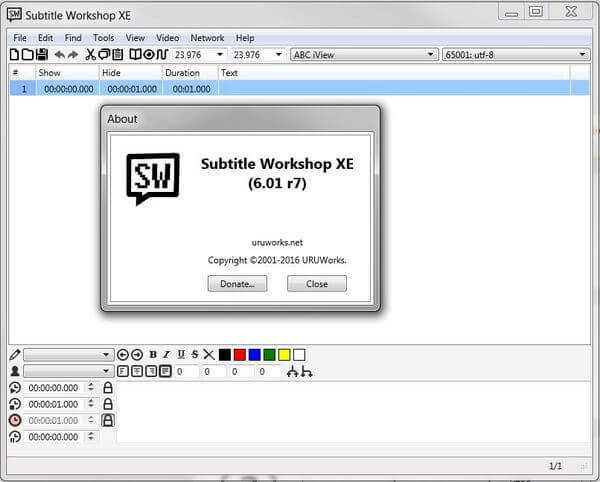This screenshot has height=482, width=600.
Task: Click the SW logo in About dialog
Action: point(153,179)
